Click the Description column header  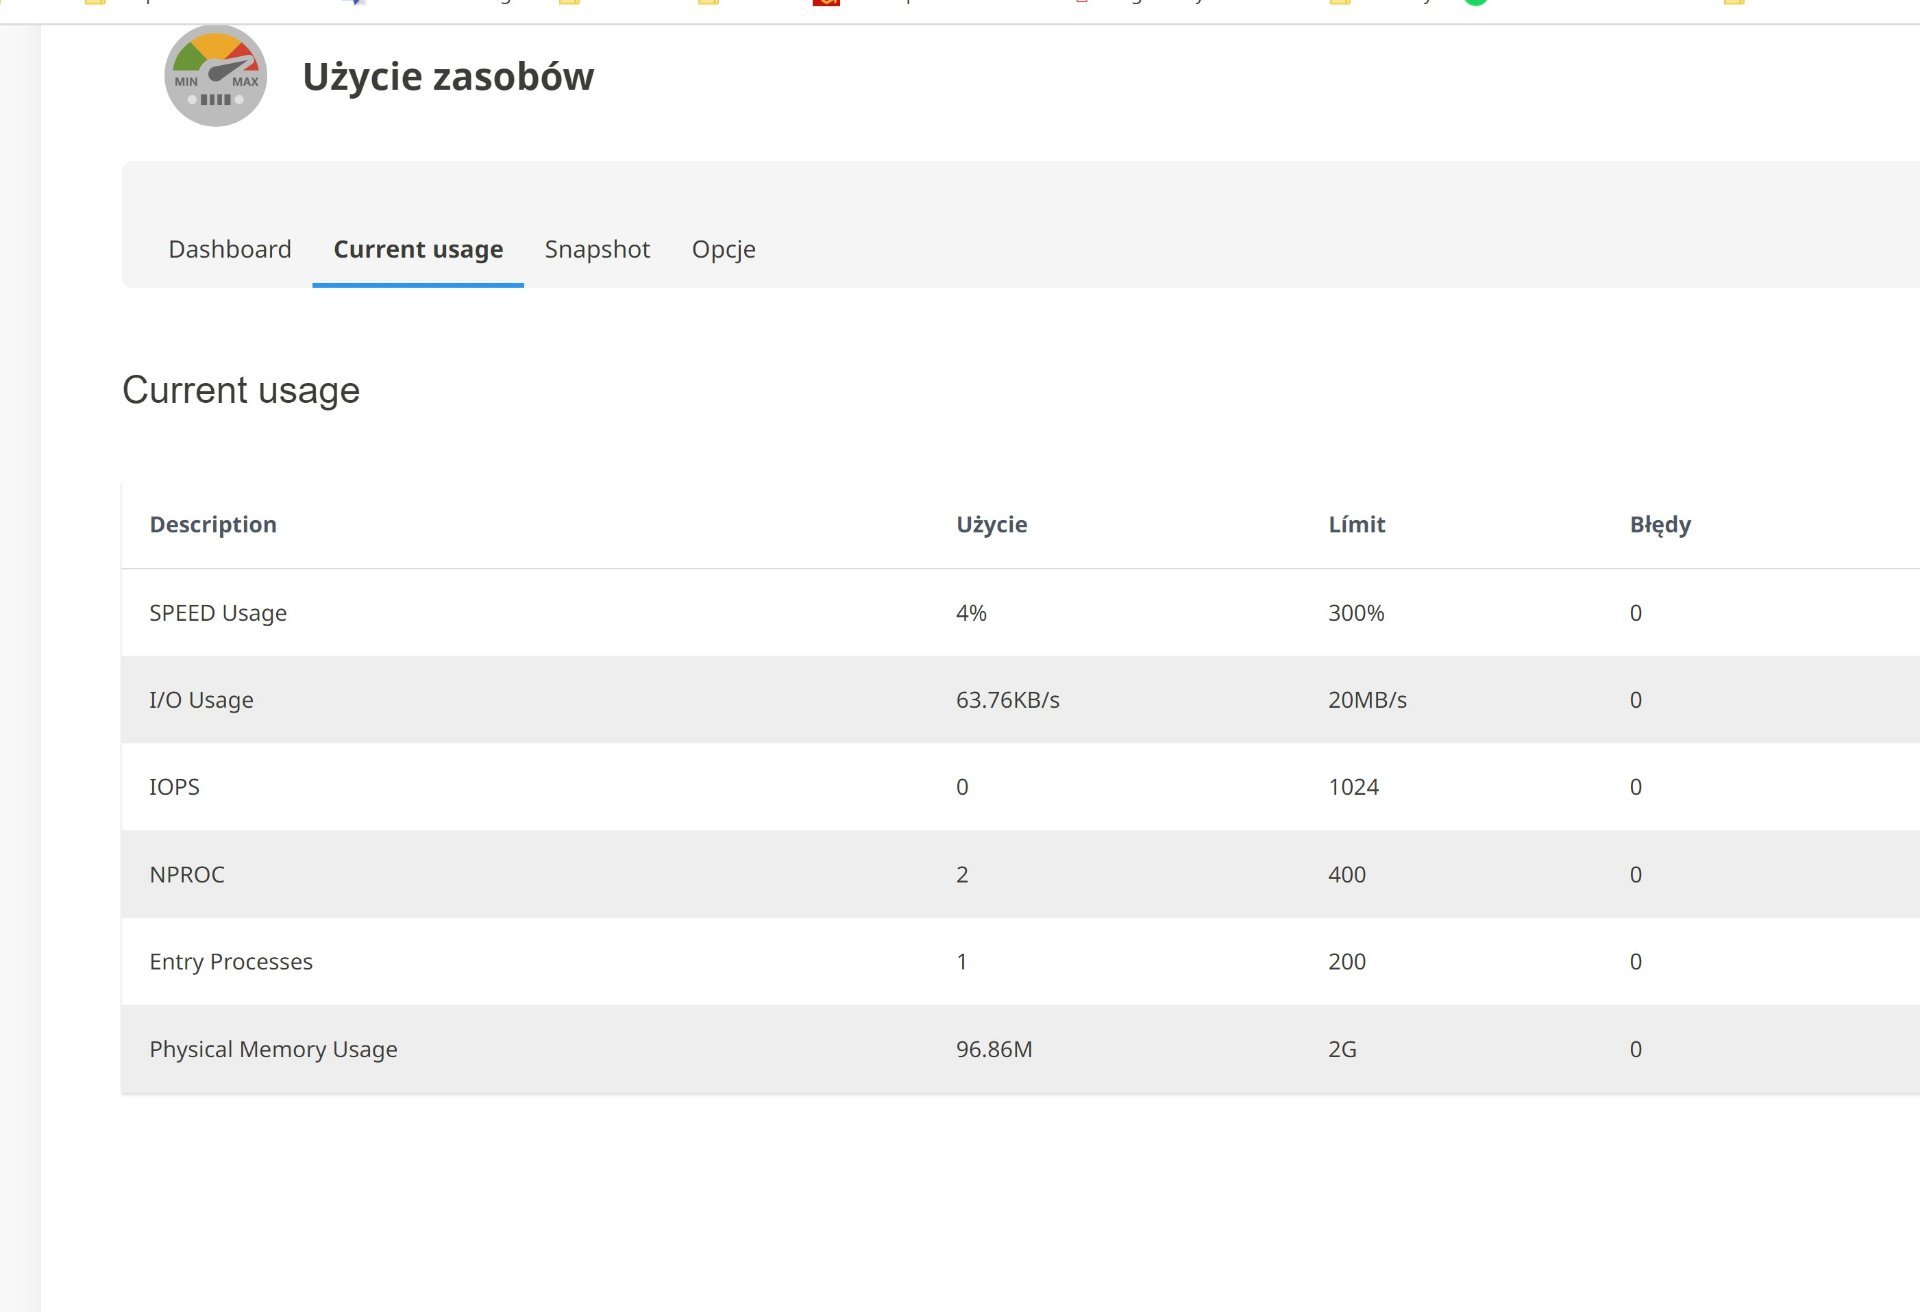[213, 525]
